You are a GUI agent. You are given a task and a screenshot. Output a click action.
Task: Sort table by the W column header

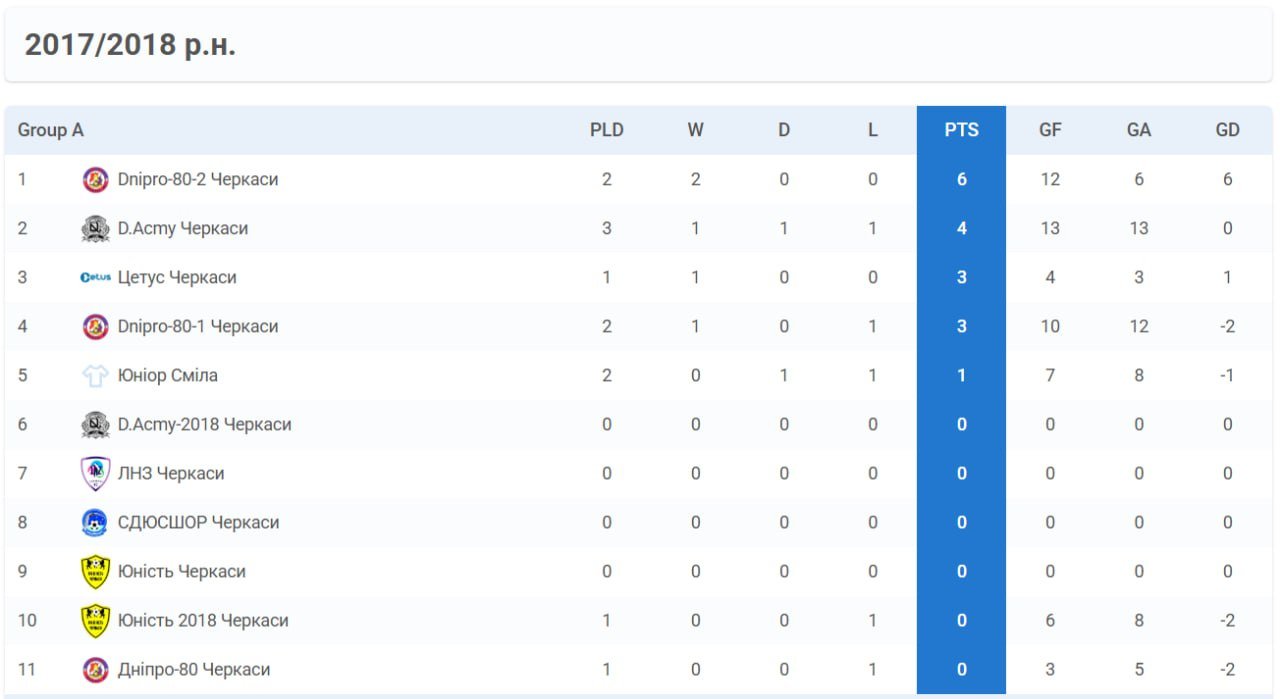695,130
